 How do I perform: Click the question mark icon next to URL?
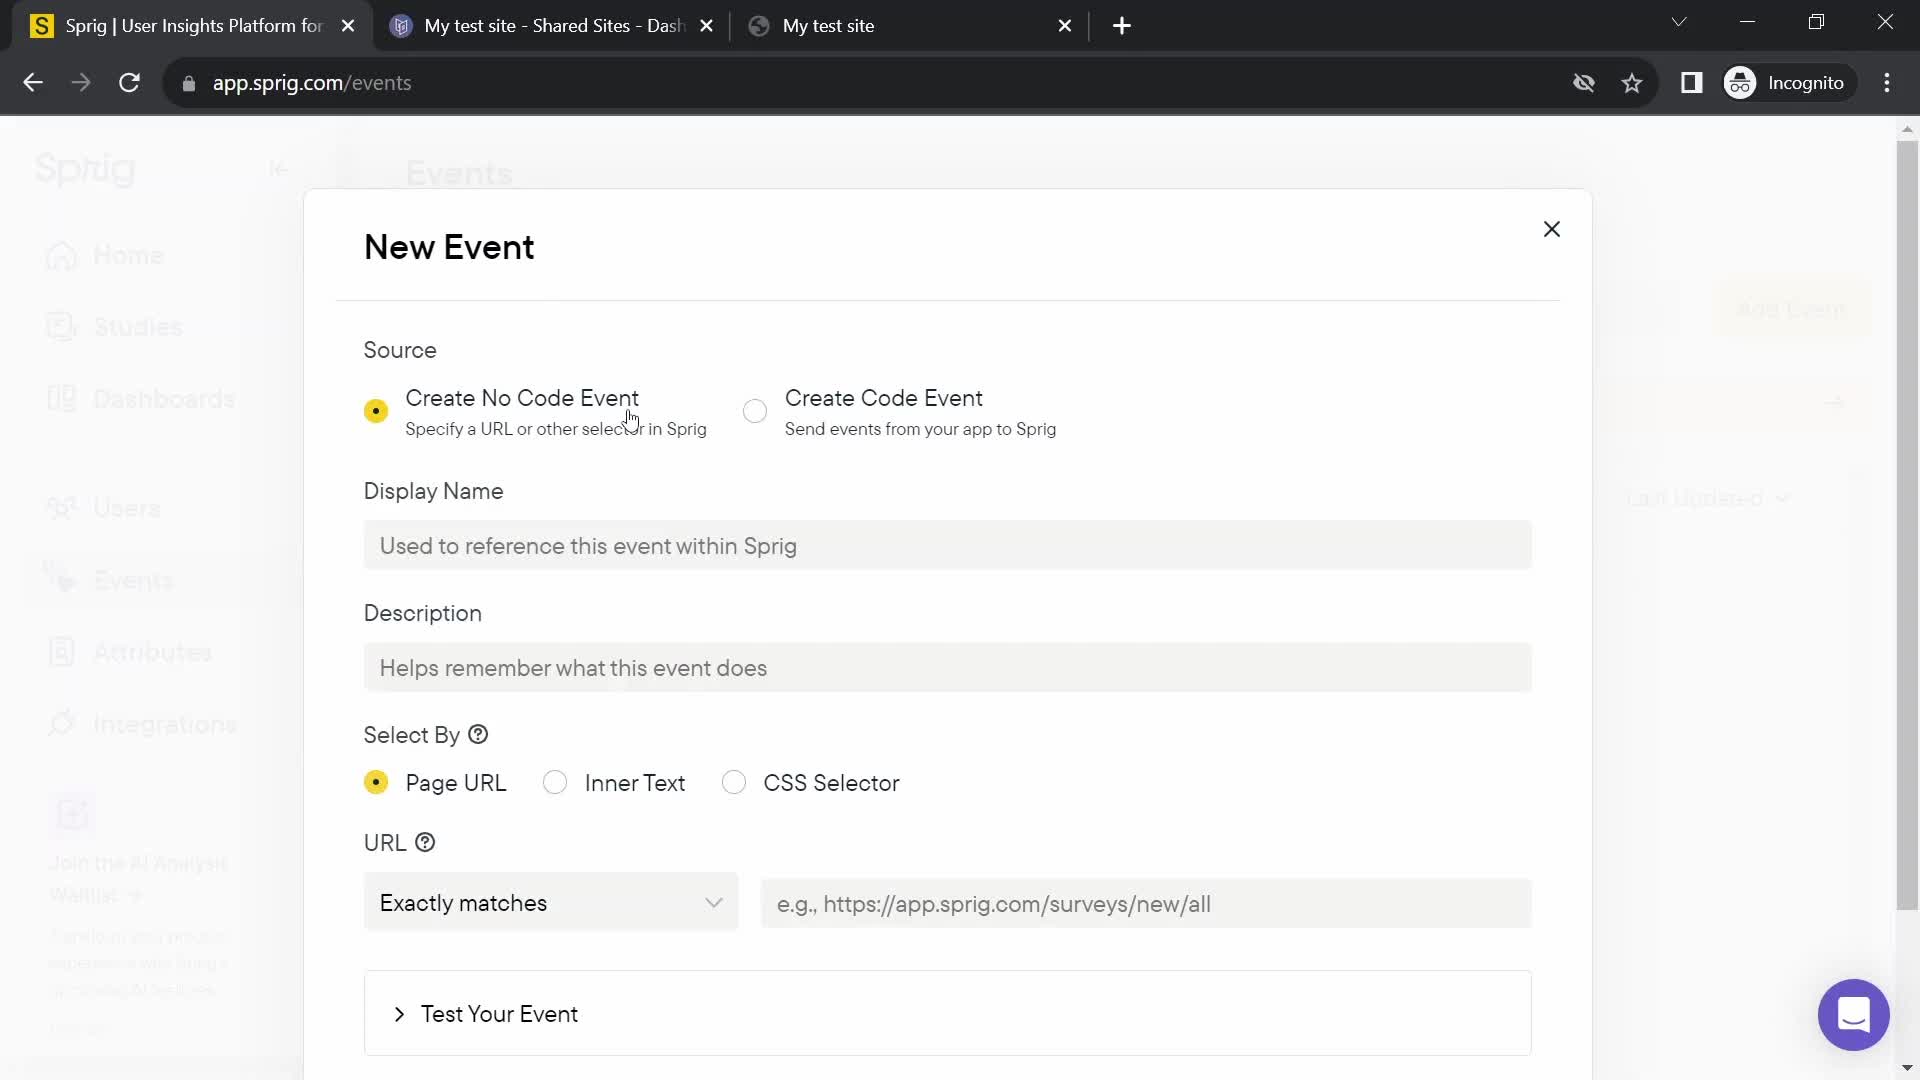point(425,843)
